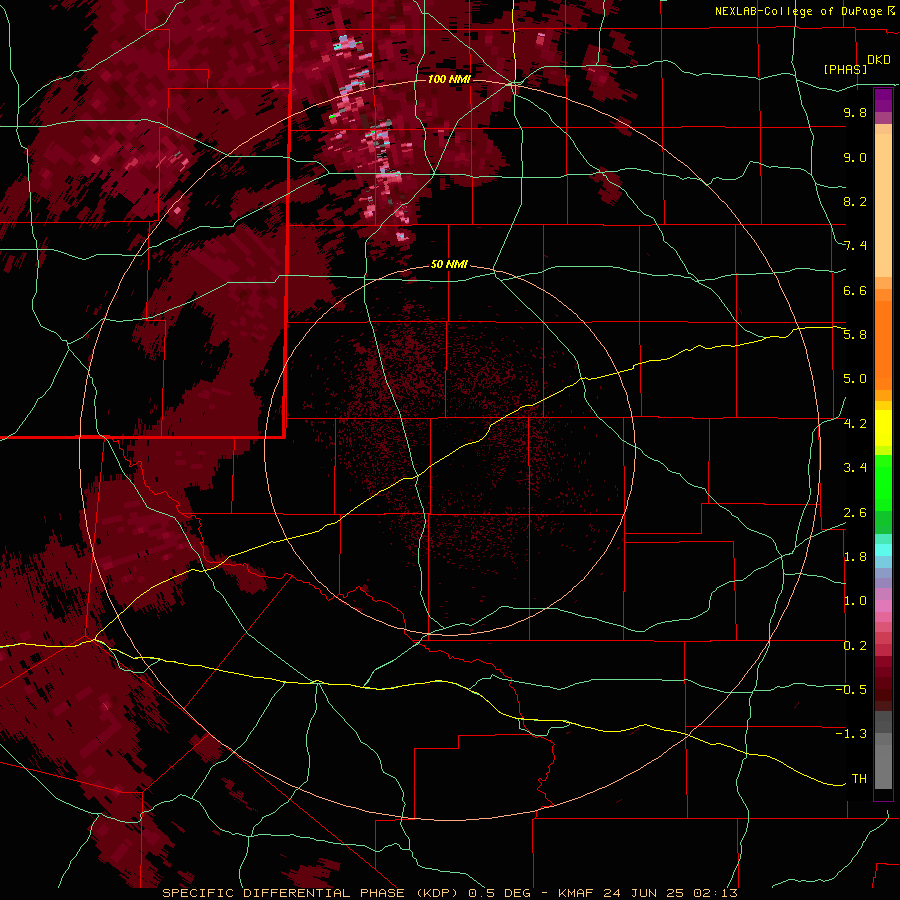Click the 5.0 value on the color scale
This screenshot has height=900, width=900.
[855, 379]
